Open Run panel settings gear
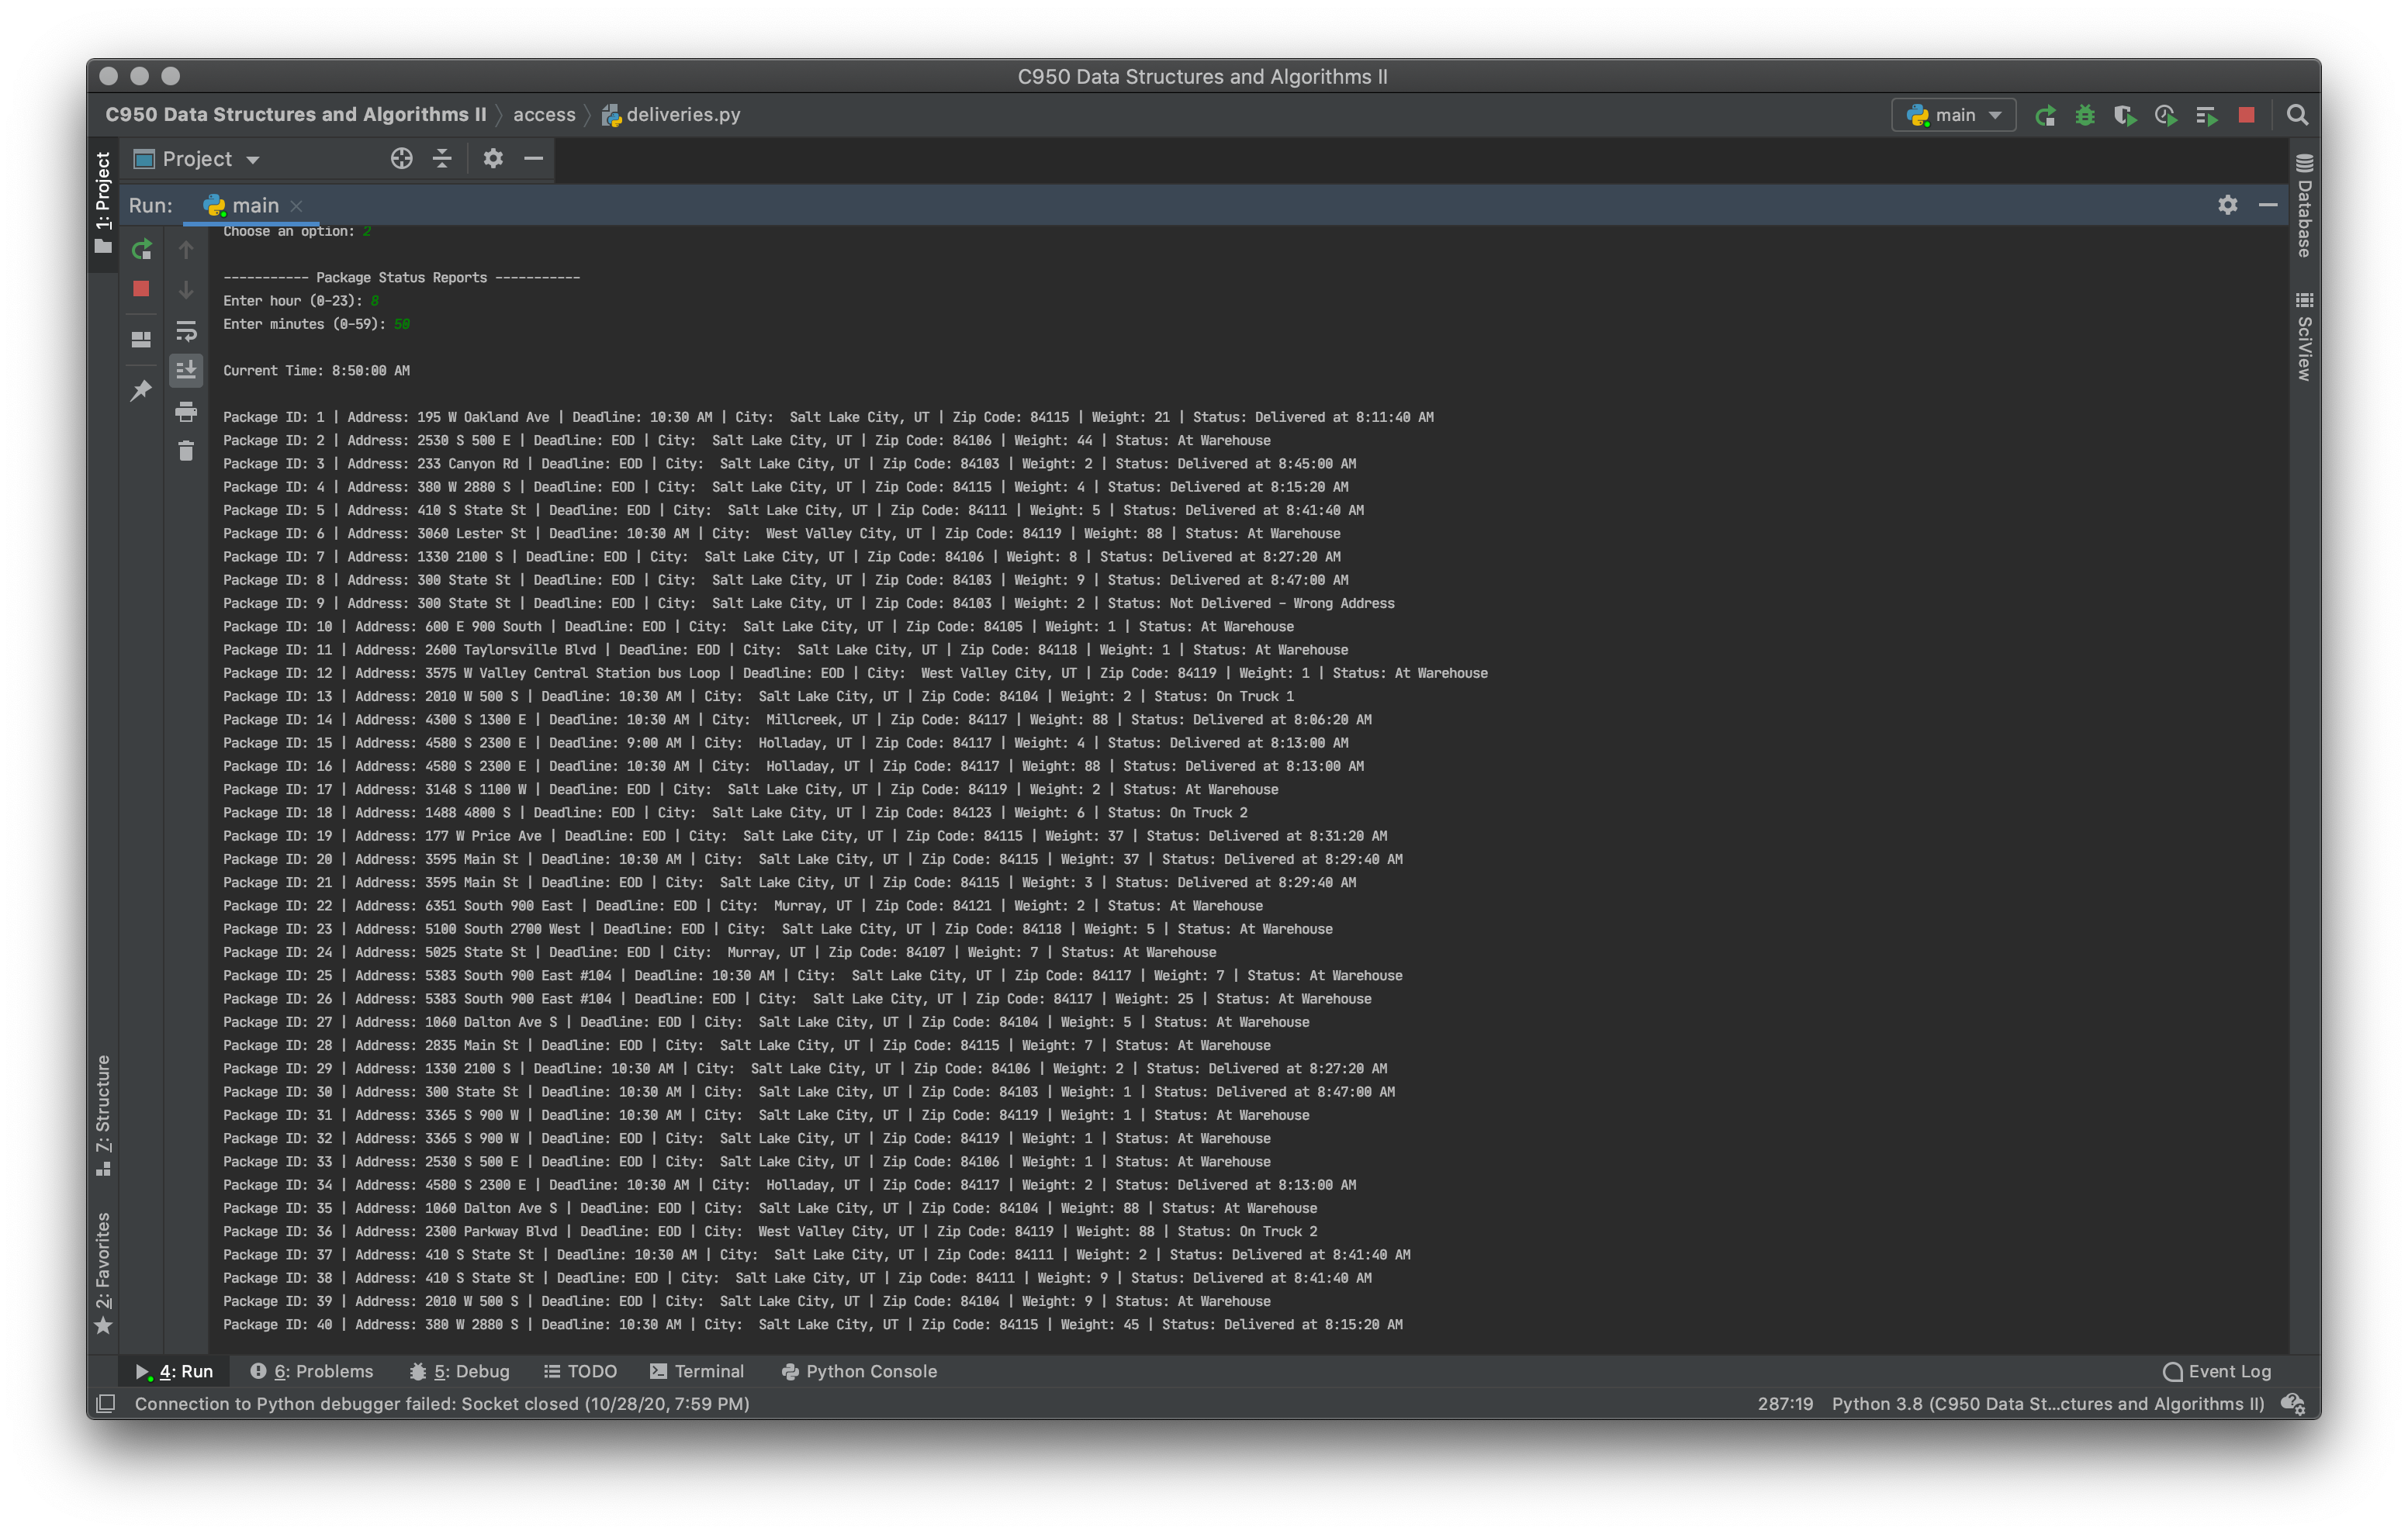2408x1534 pixels. point(2227,204)
